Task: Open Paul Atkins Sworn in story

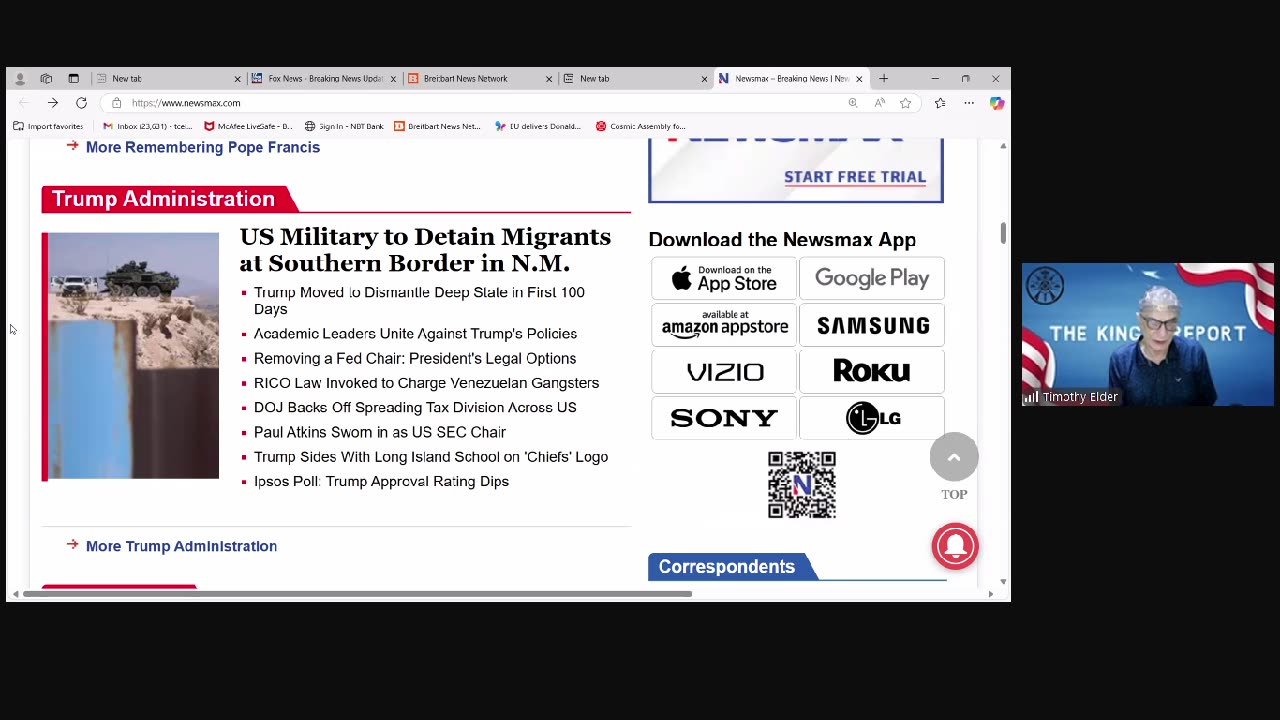Action: [x=380, y=432]
